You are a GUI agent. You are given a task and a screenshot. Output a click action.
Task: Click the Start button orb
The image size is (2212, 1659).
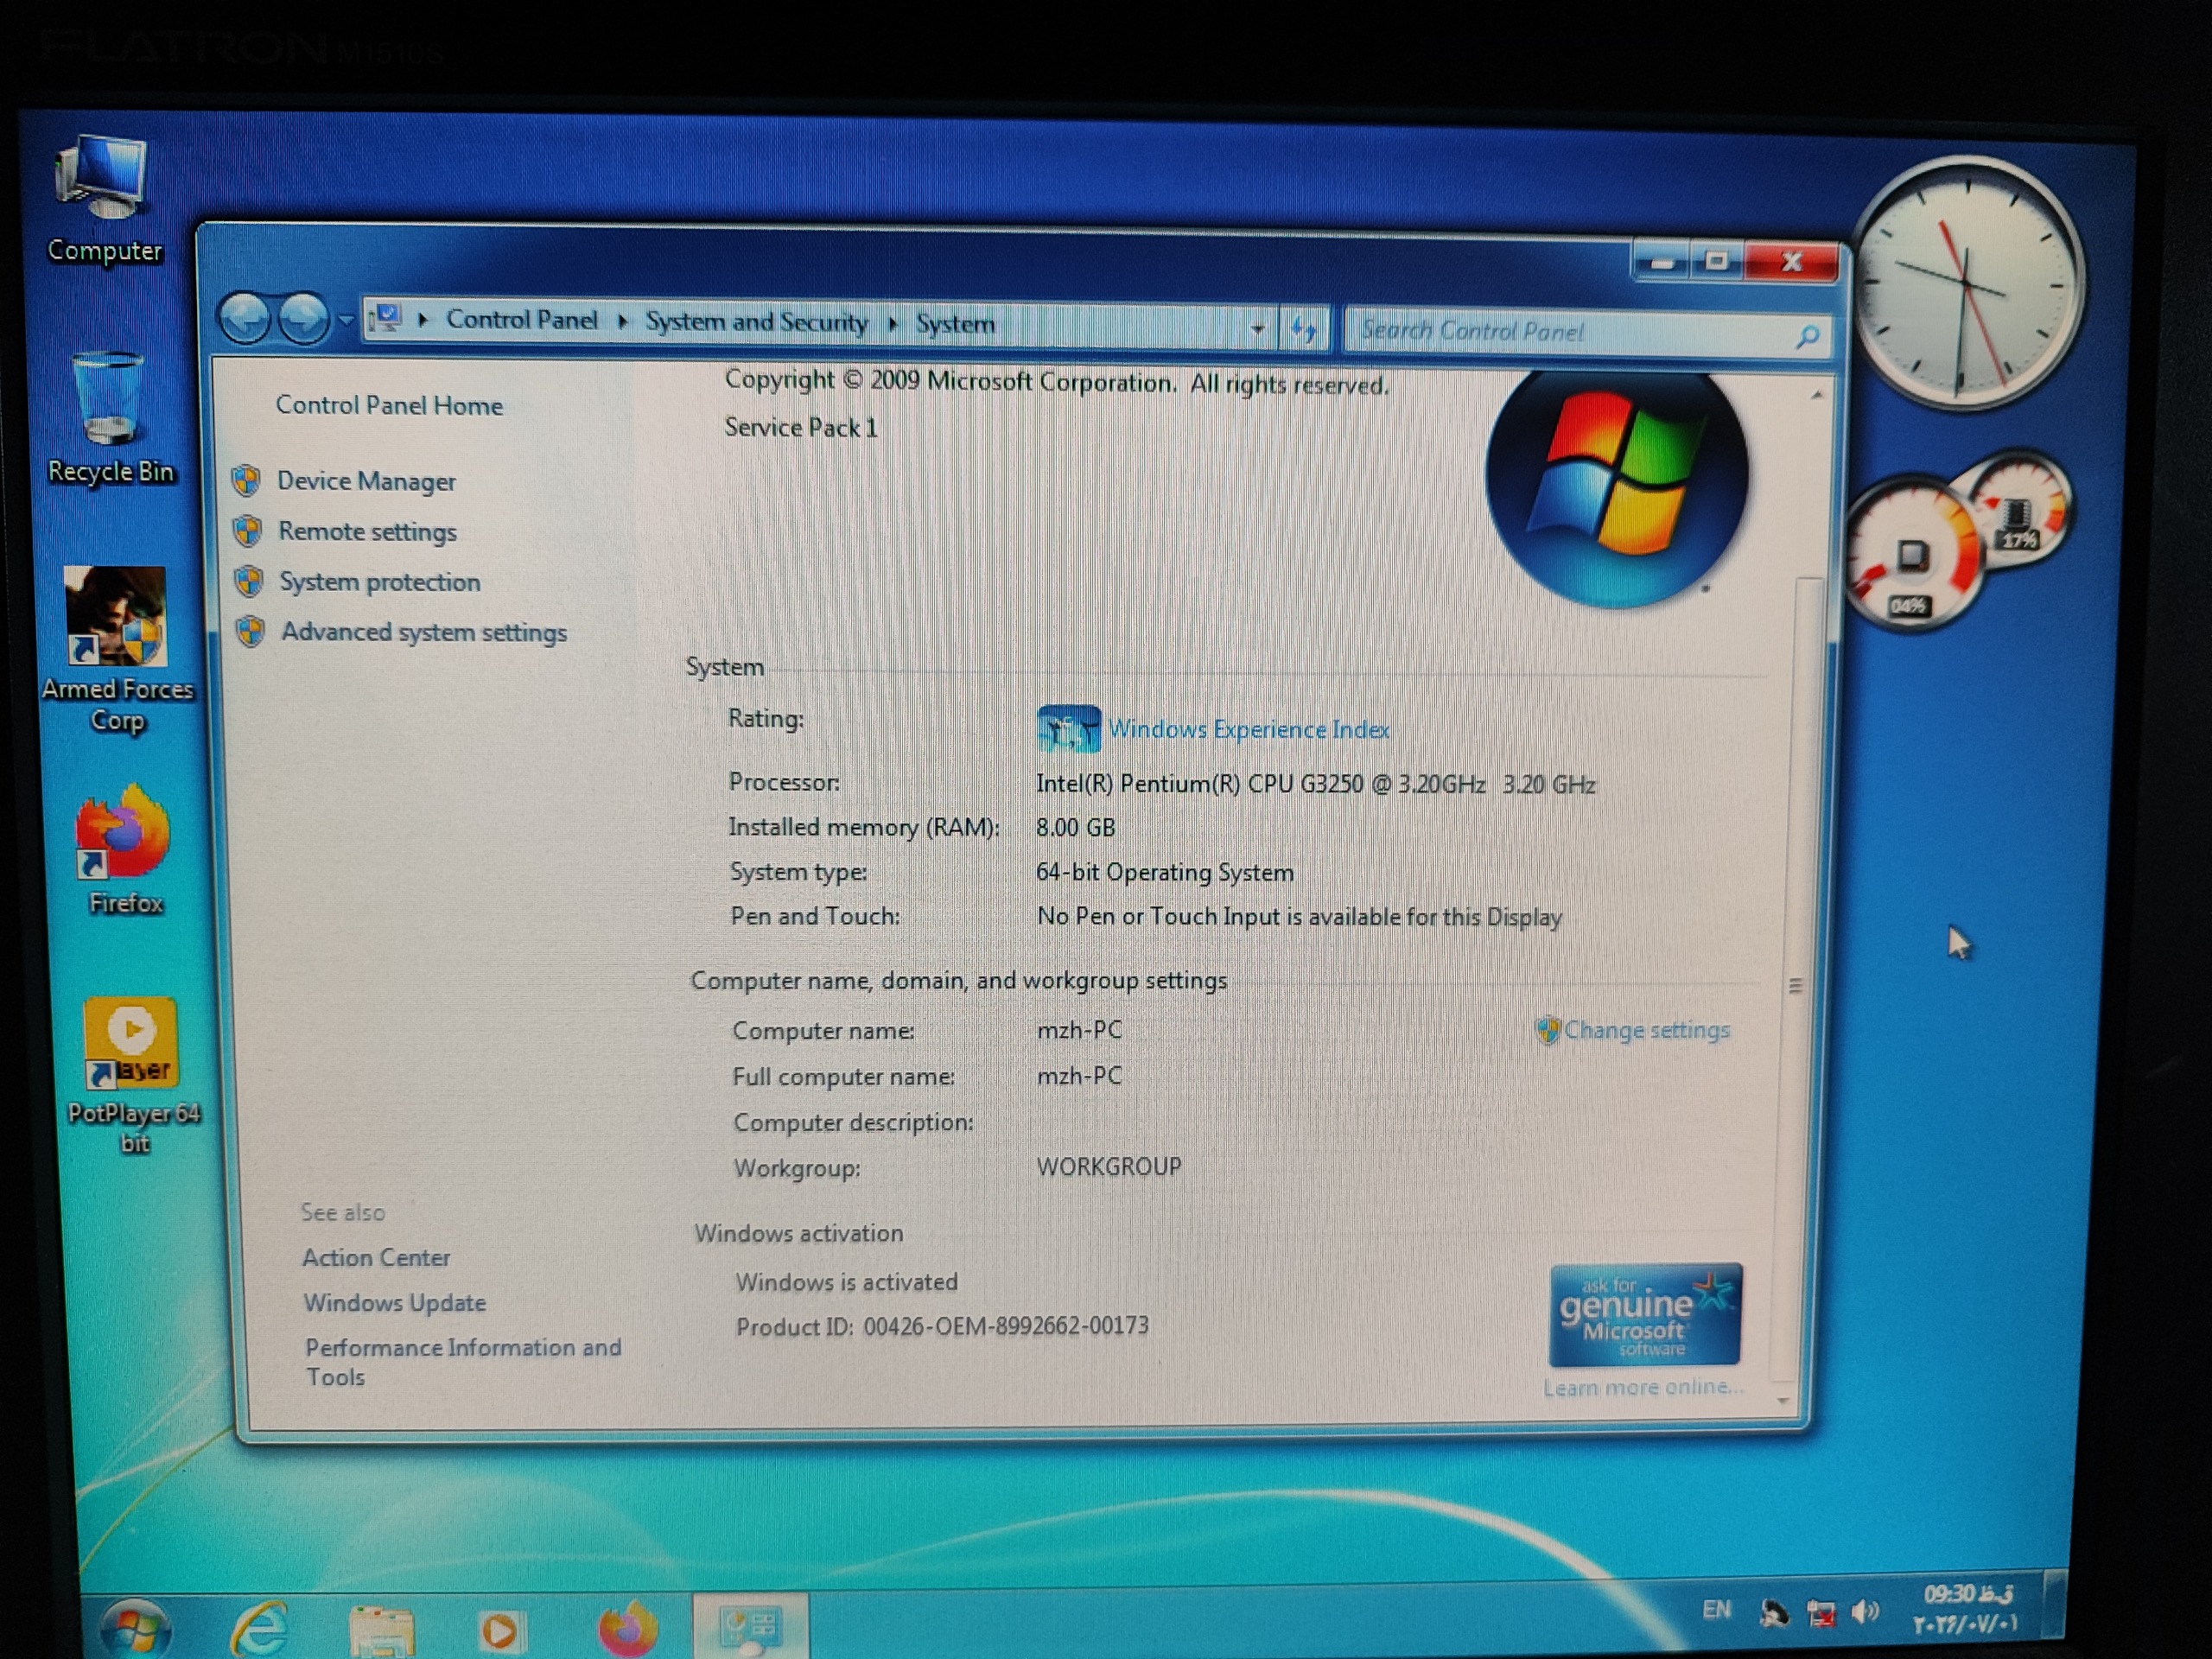135,1630
